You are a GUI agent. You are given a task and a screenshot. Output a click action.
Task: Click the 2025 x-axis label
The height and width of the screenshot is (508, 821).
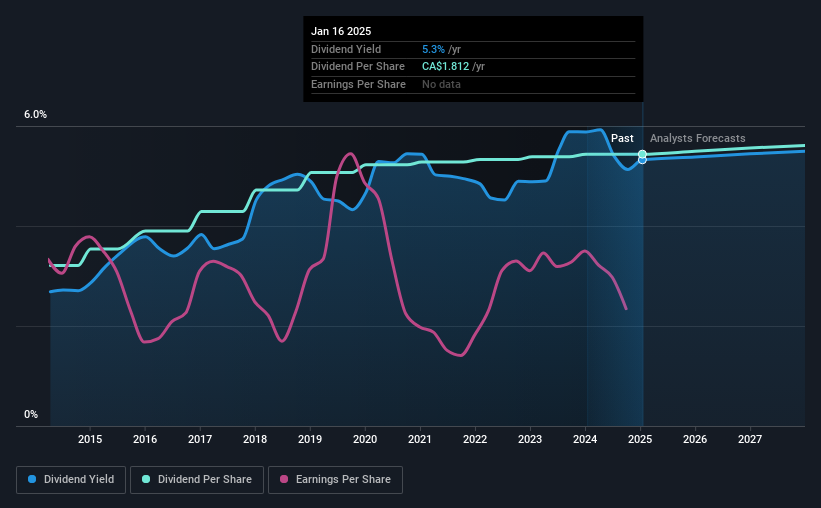tap(639, 439)
